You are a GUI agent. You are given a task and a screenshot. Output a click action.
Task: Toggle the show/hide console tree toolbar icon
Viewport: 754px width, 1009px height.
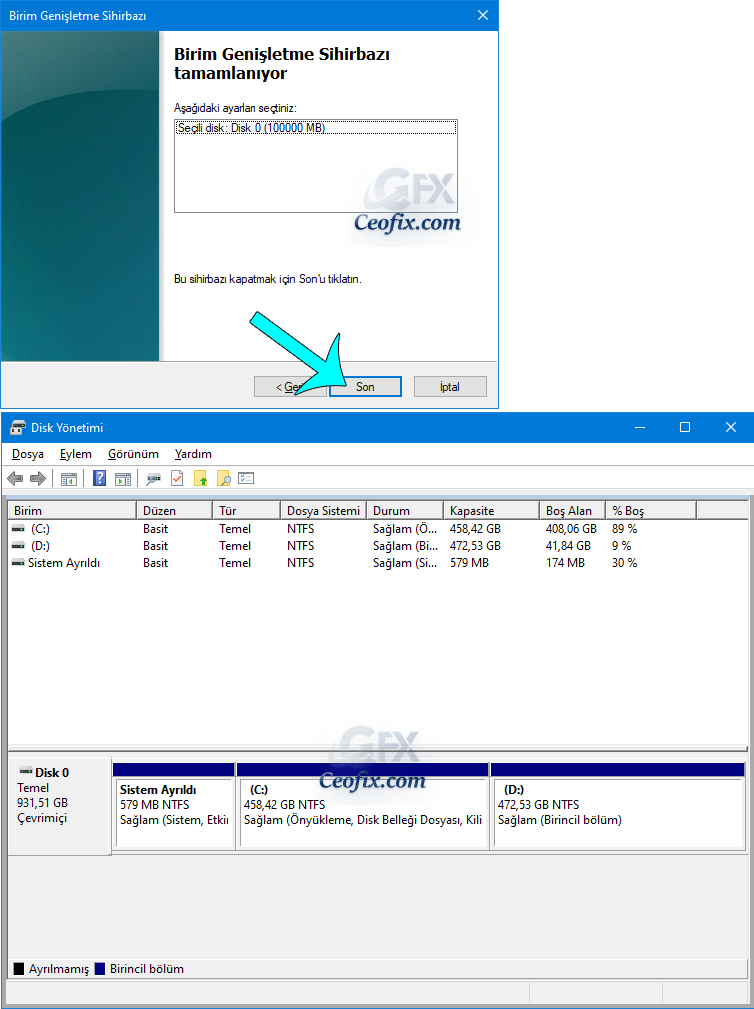(69, 478)
